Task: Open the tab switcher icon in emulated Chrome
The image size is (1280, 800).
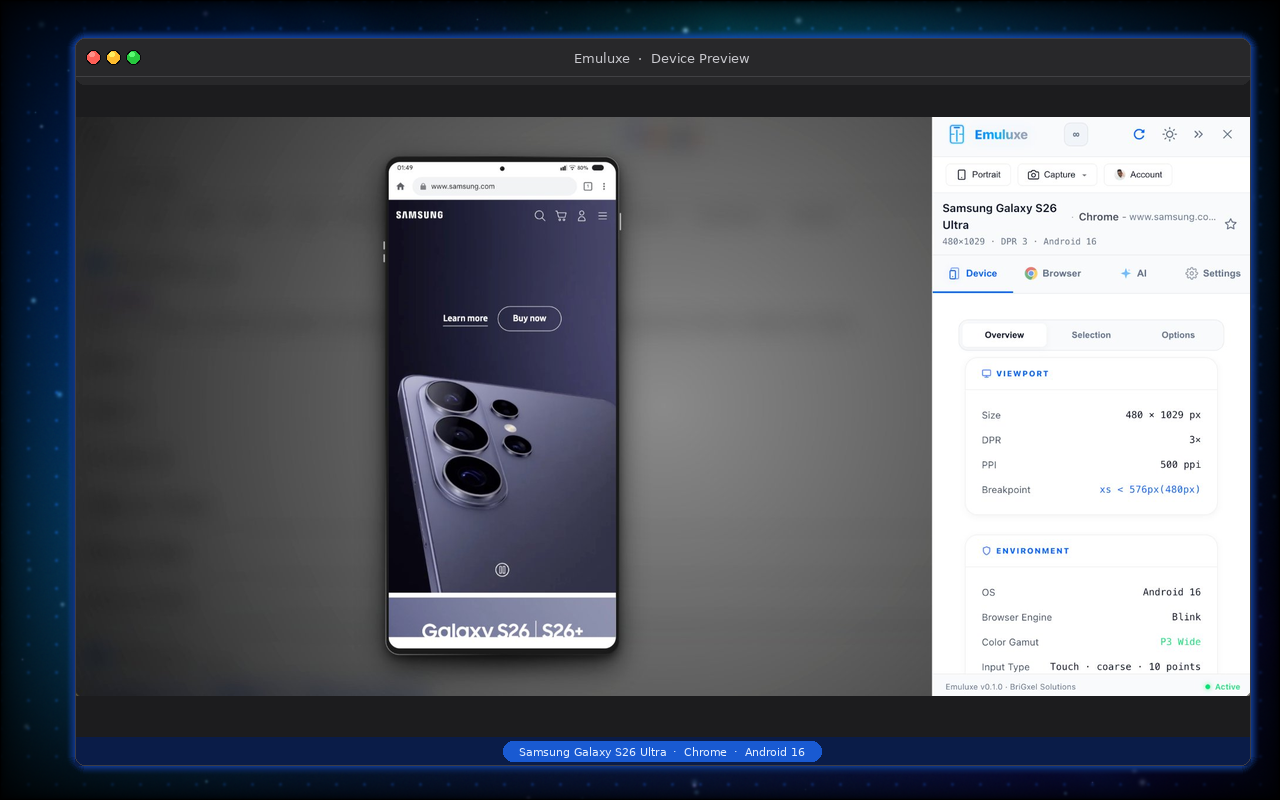Action: [x=588, y=186]
